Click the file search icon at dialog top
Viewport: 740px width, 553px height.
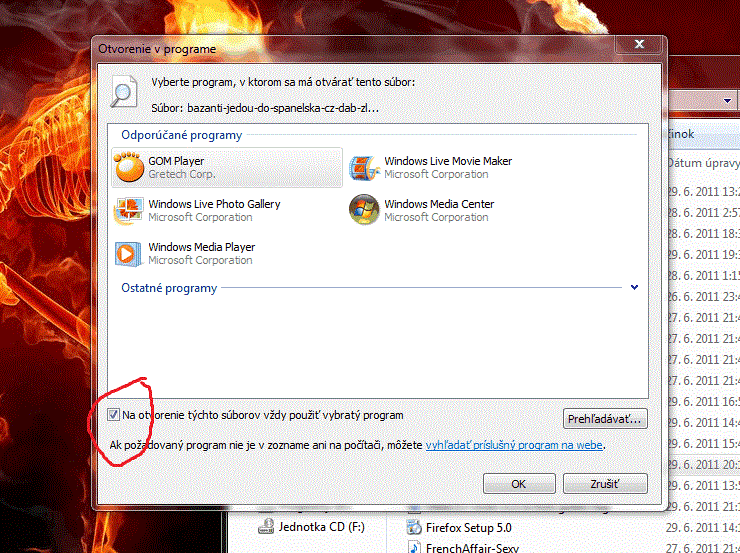[x=124, y=92]
